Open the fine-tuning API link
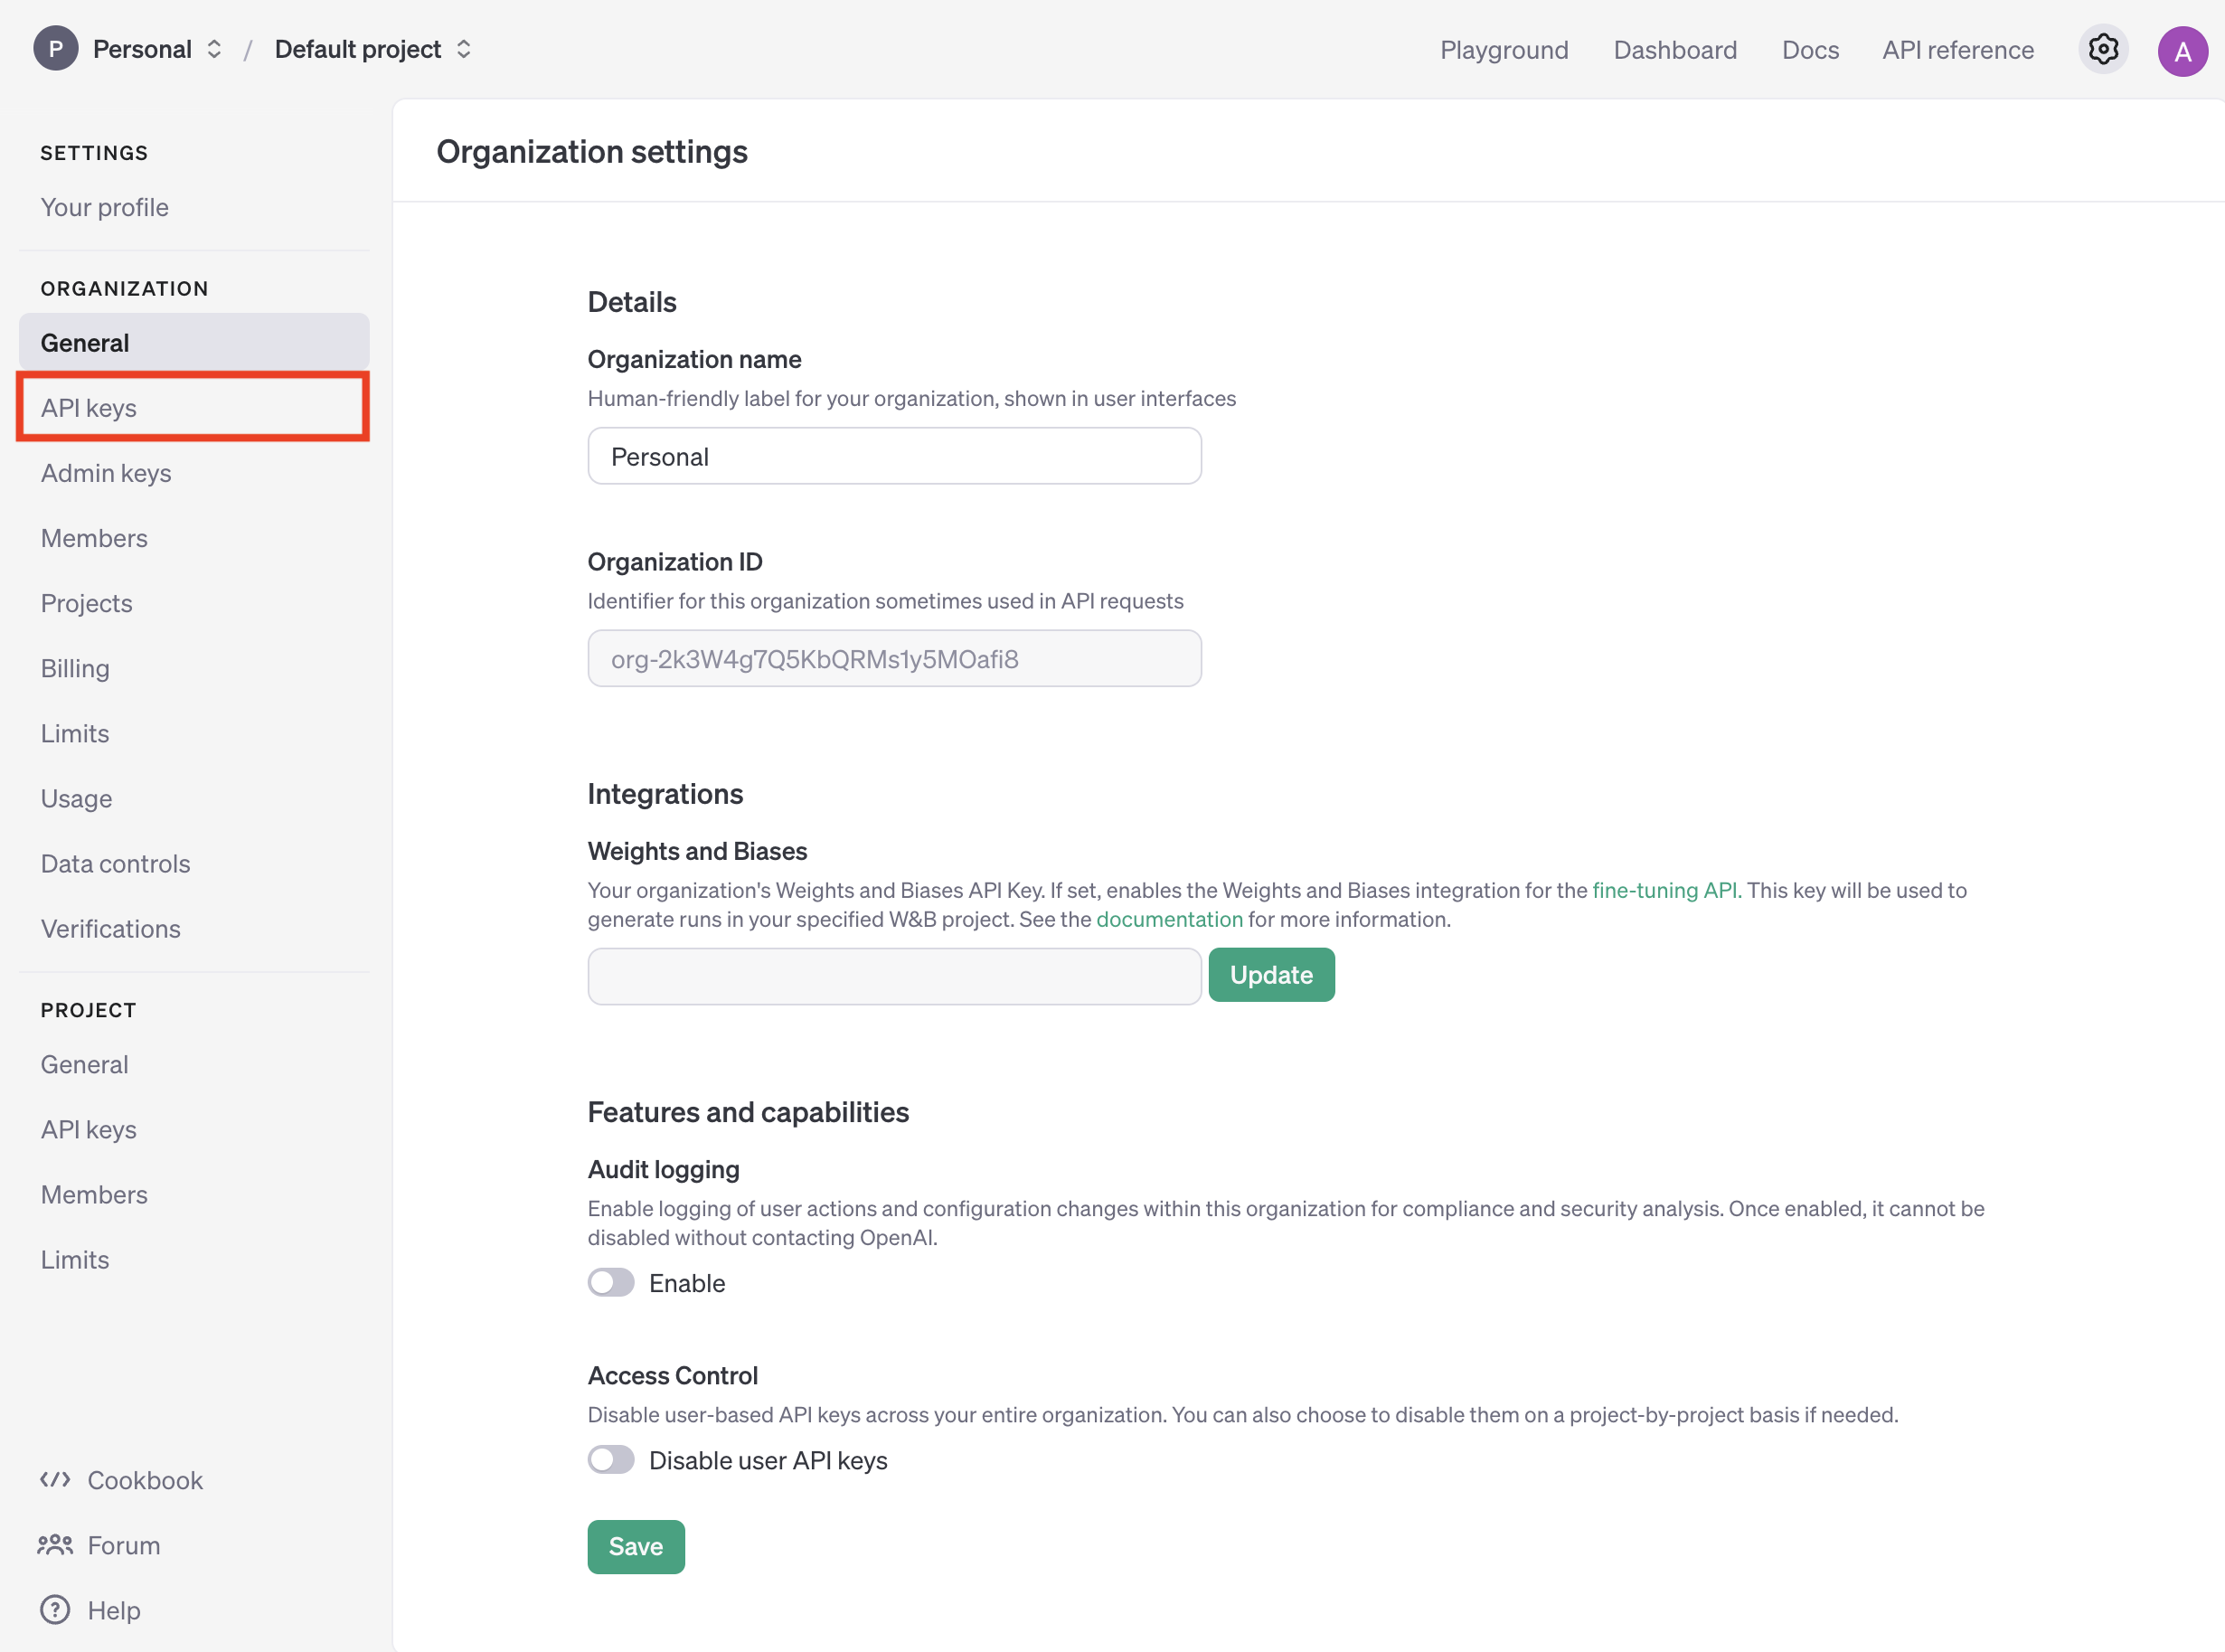The image size is (2225, 1652). [x=1664, y=890]
